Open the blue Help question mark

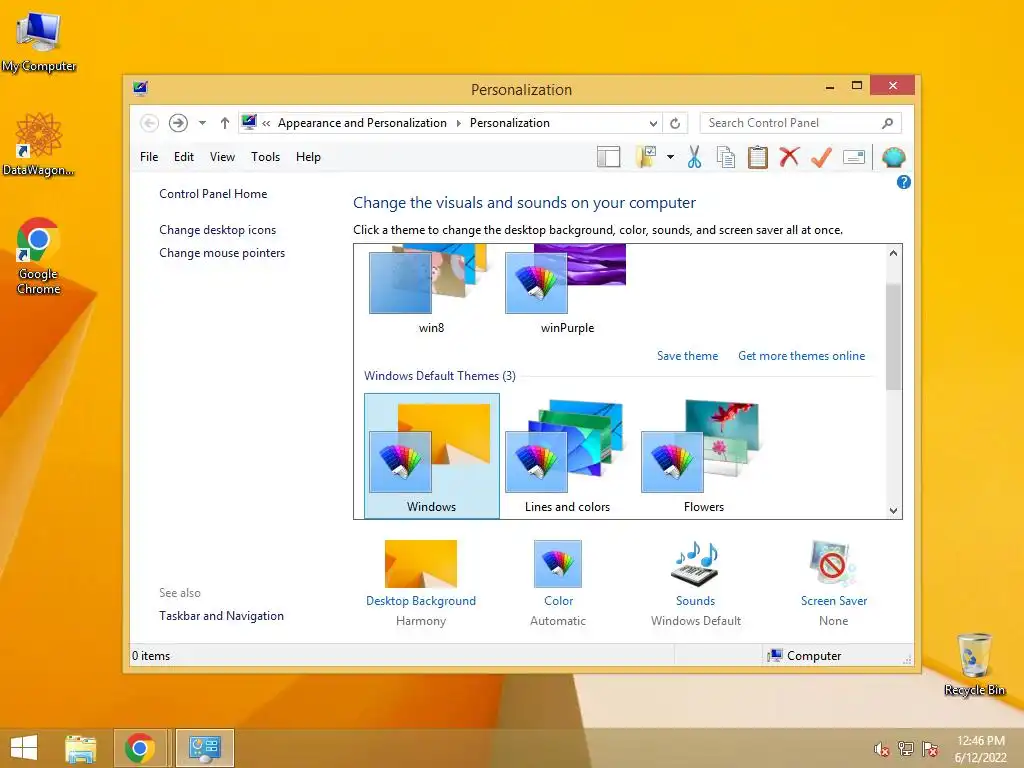click(904, 182)
